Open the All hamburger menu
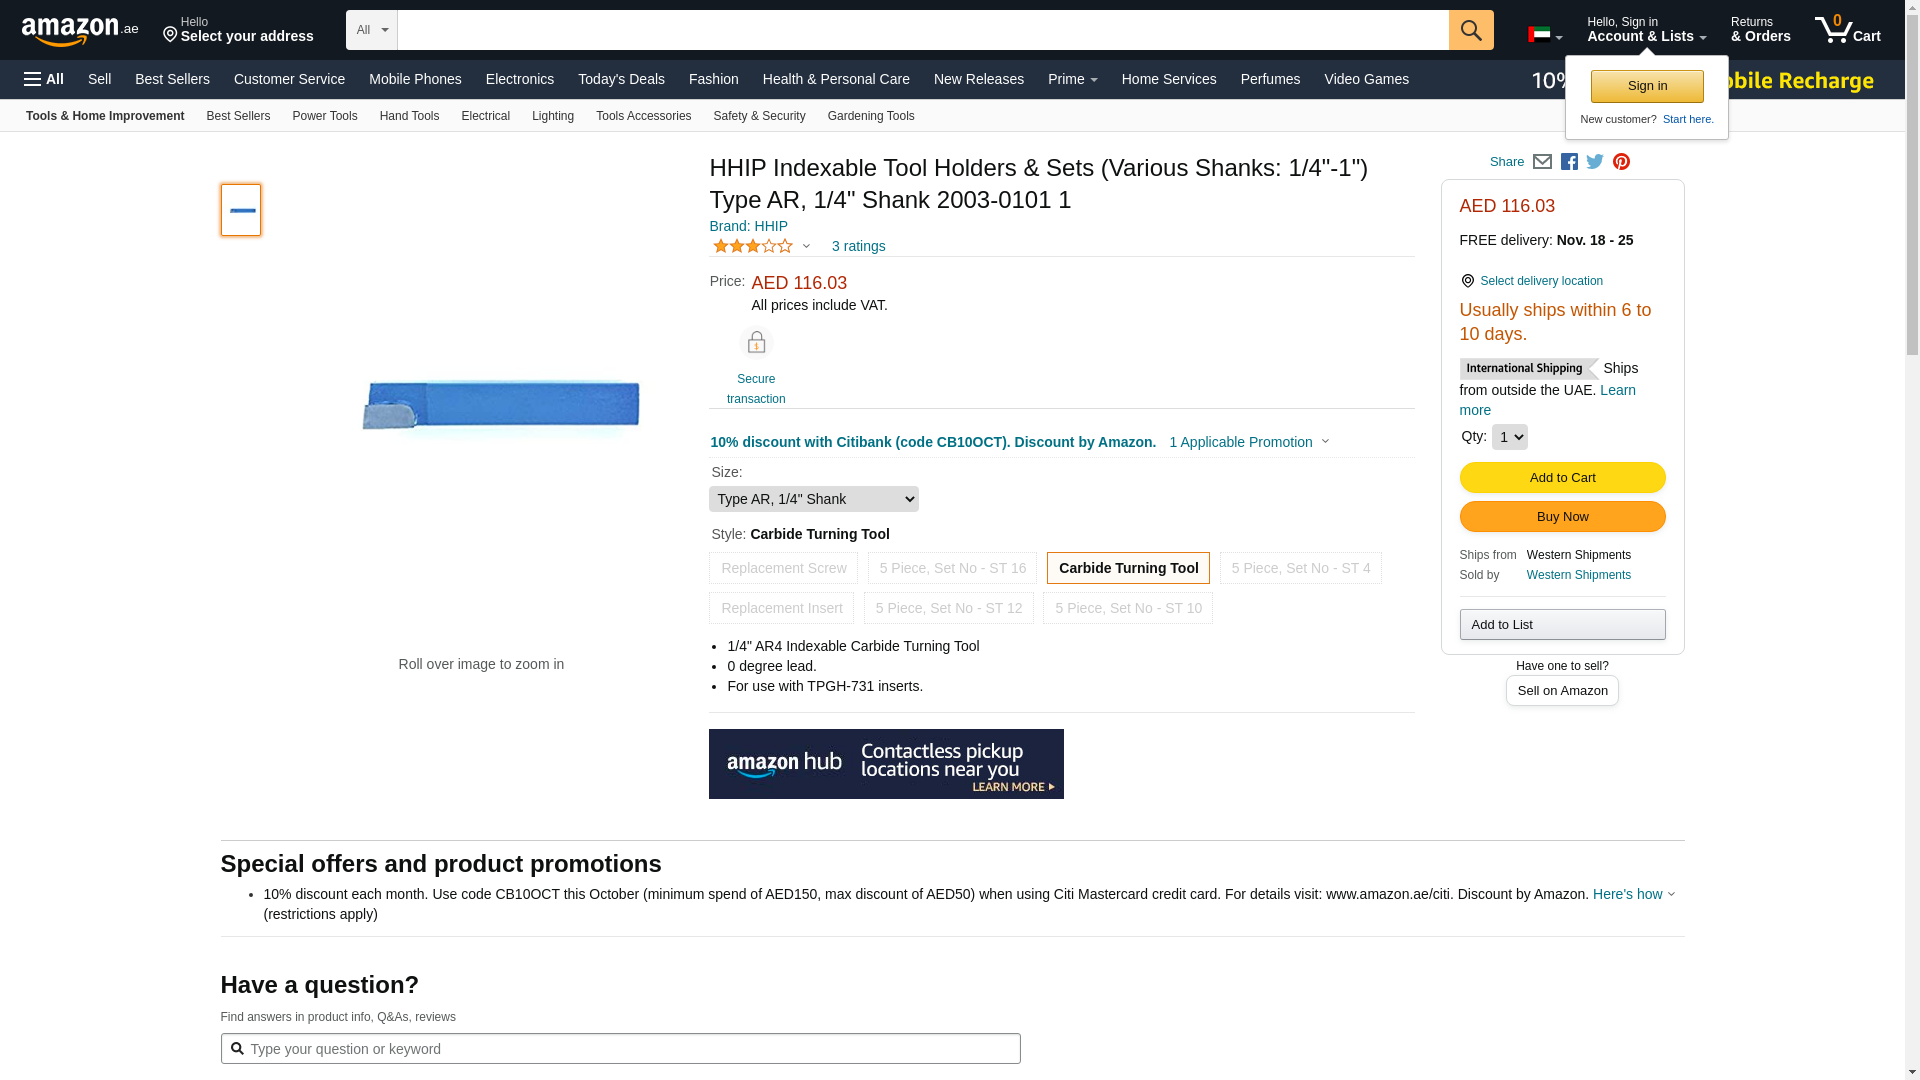 [44, 79]
